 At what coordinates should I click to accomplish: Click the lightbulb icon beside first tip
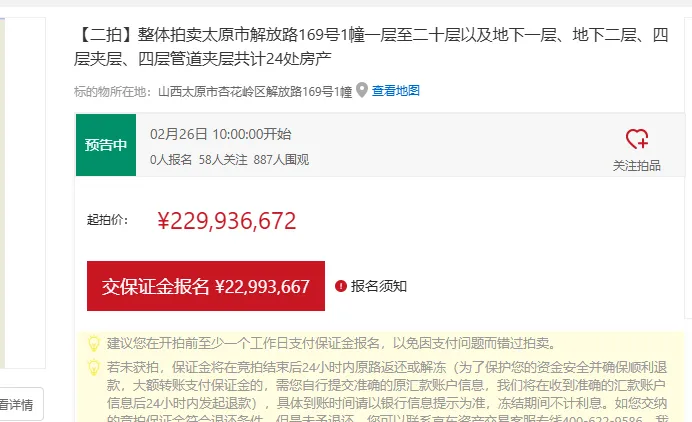pos(94,343)
